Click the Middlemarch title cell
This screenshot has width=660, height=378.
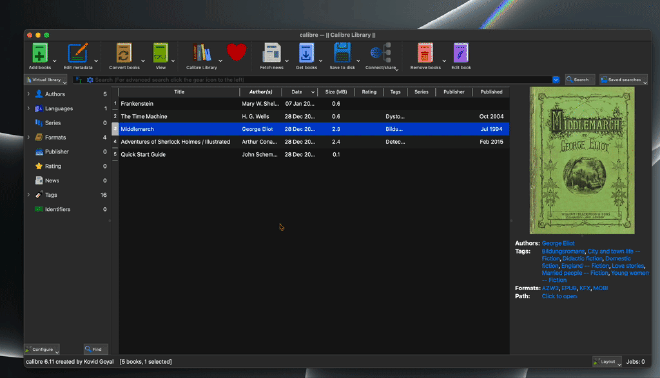point(179,129)
